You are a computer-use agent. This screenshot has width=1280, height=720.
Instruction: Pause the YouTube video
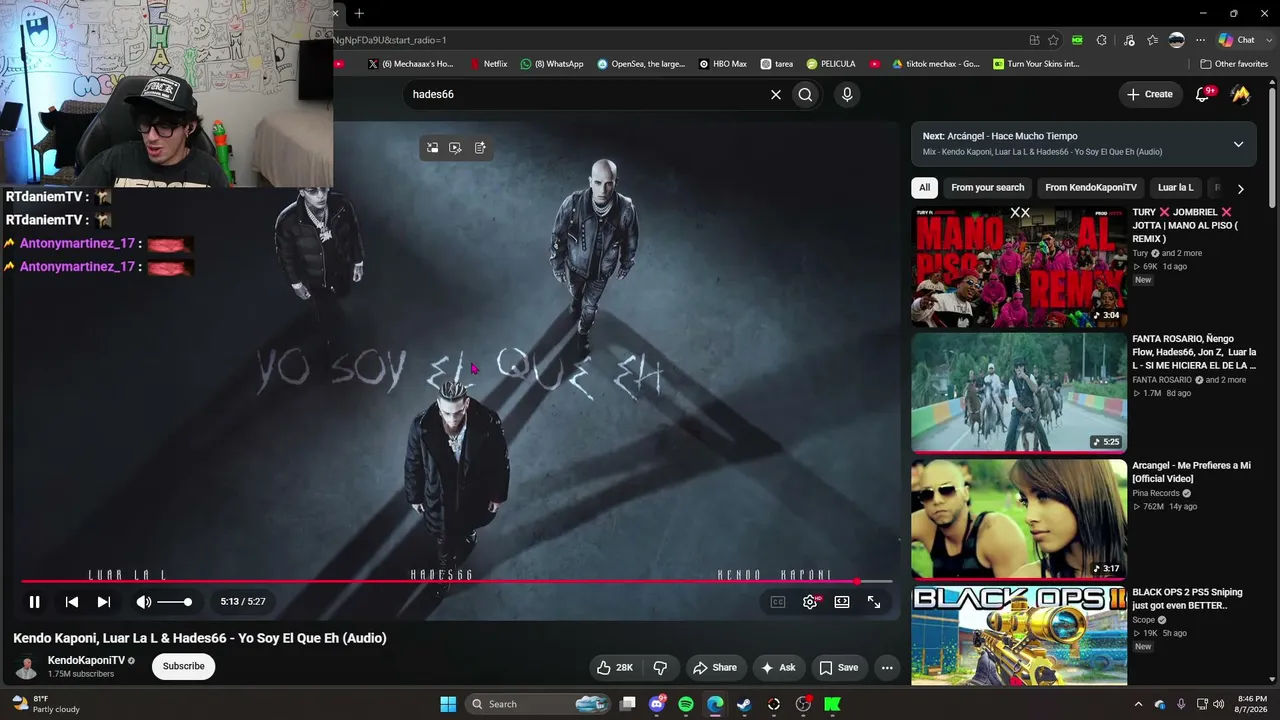pyautogui.click(x=34, y=602)
